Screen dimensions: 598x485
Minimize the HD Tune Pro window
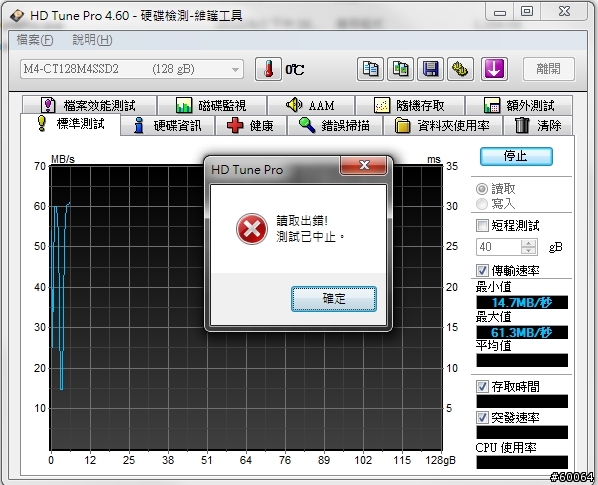pyautogui.click(x=500, y=11)
